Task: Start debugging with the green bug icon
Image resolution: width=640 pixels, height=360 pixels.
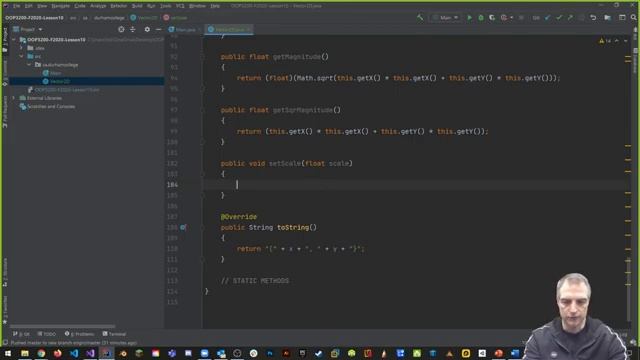Action: point(481,18)
